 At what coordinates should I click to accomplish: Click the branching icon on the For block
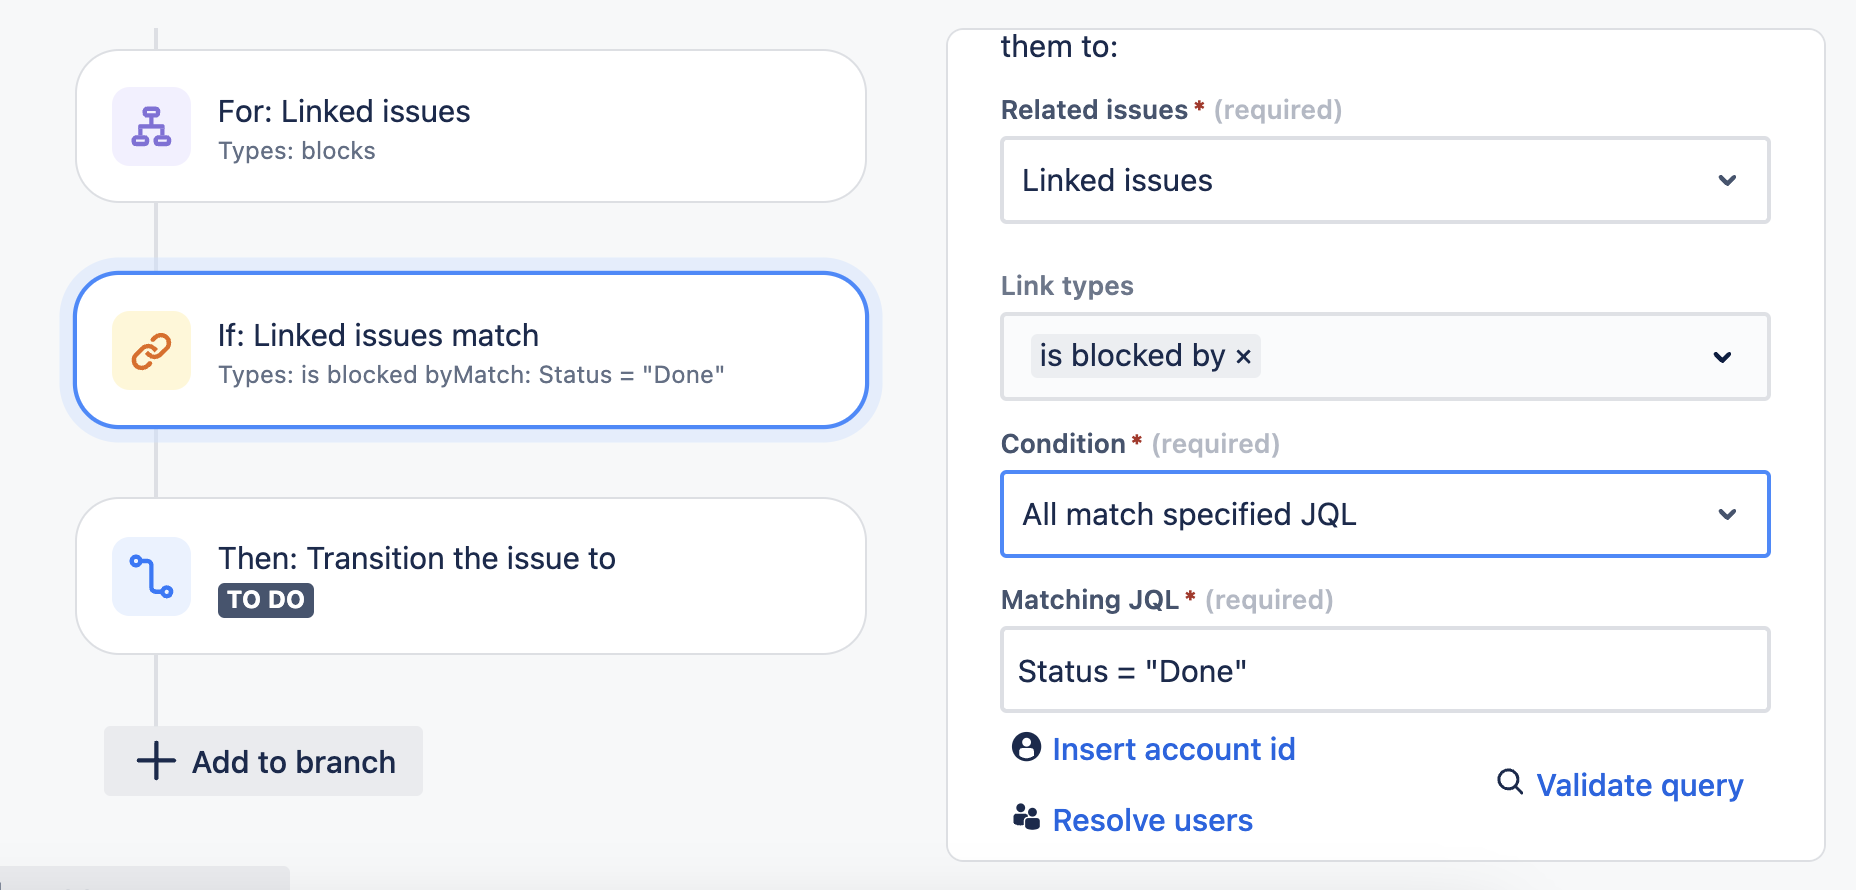151,126
